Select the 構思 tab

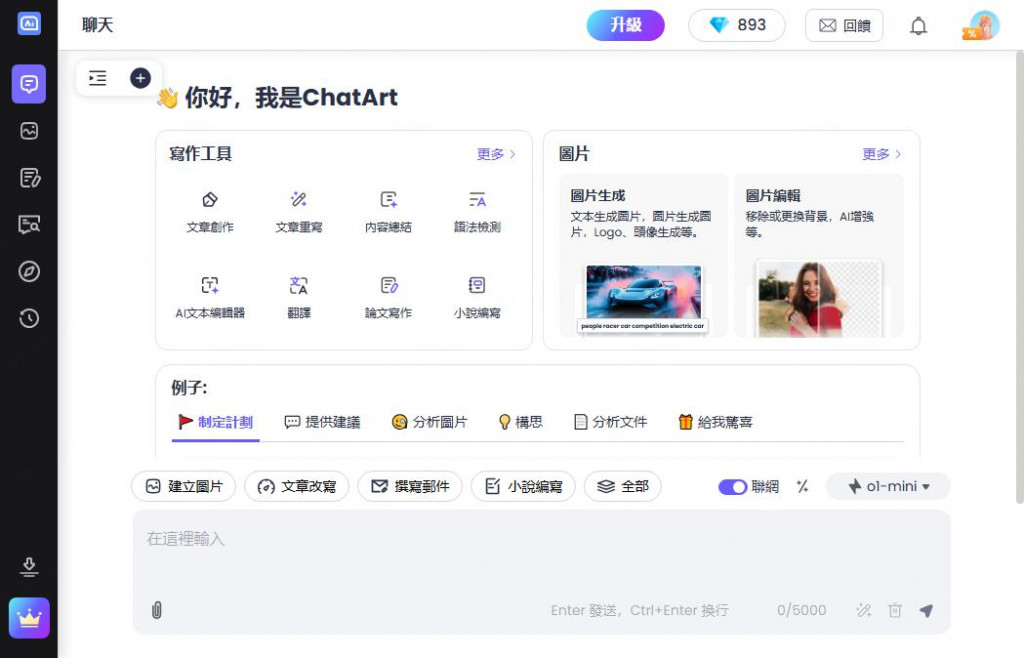coord(520,422)
